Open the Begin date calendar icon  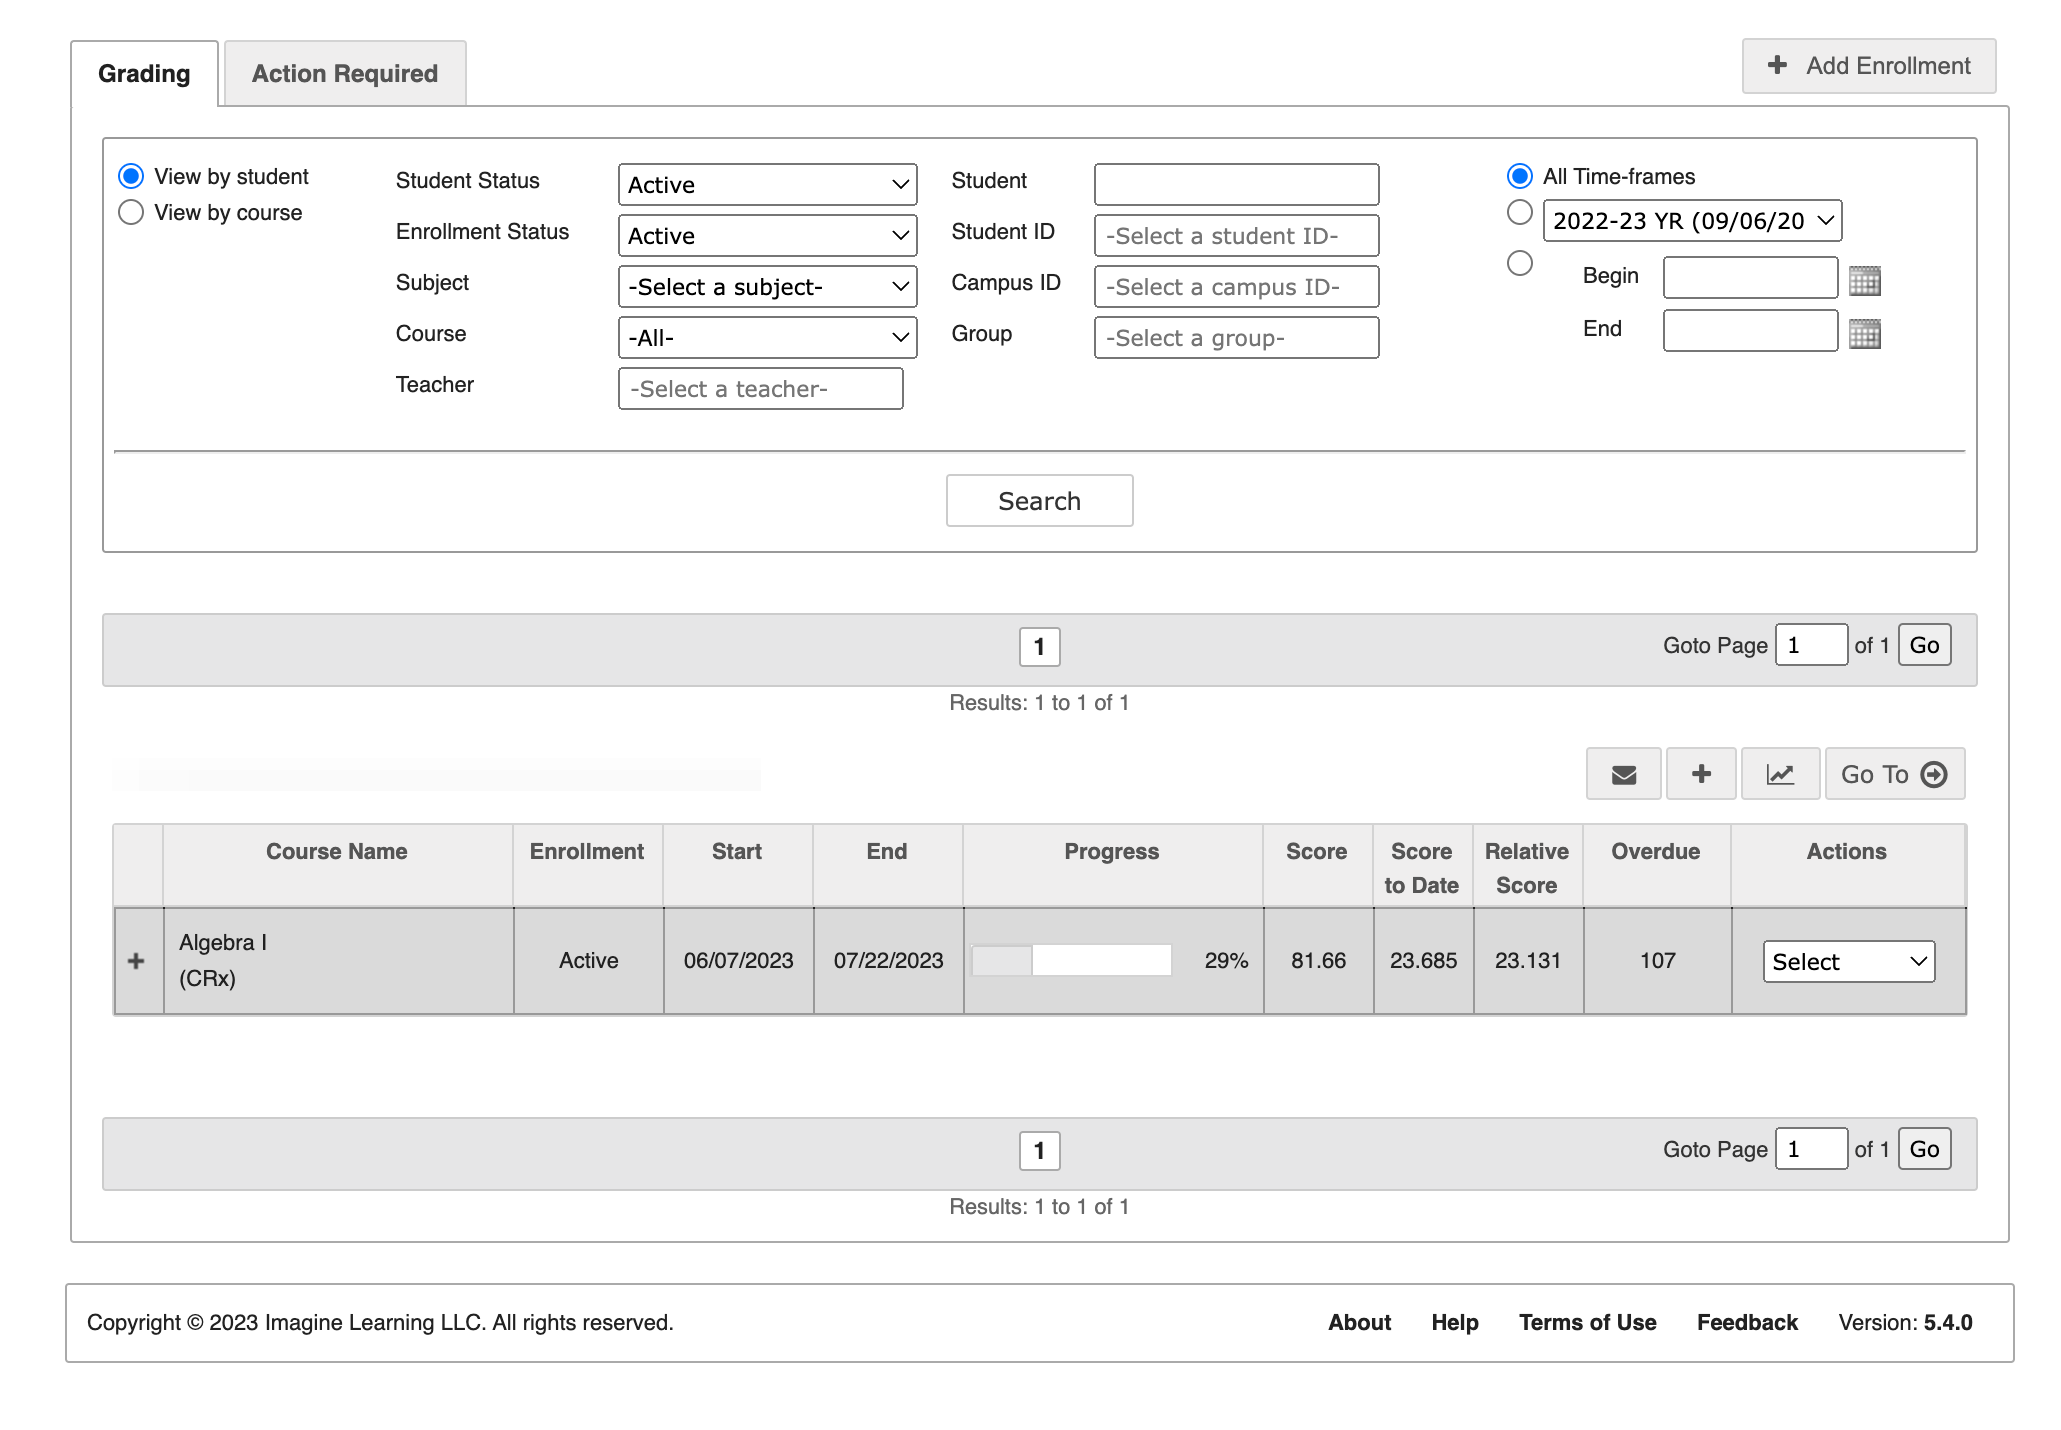coord(1865,281)
